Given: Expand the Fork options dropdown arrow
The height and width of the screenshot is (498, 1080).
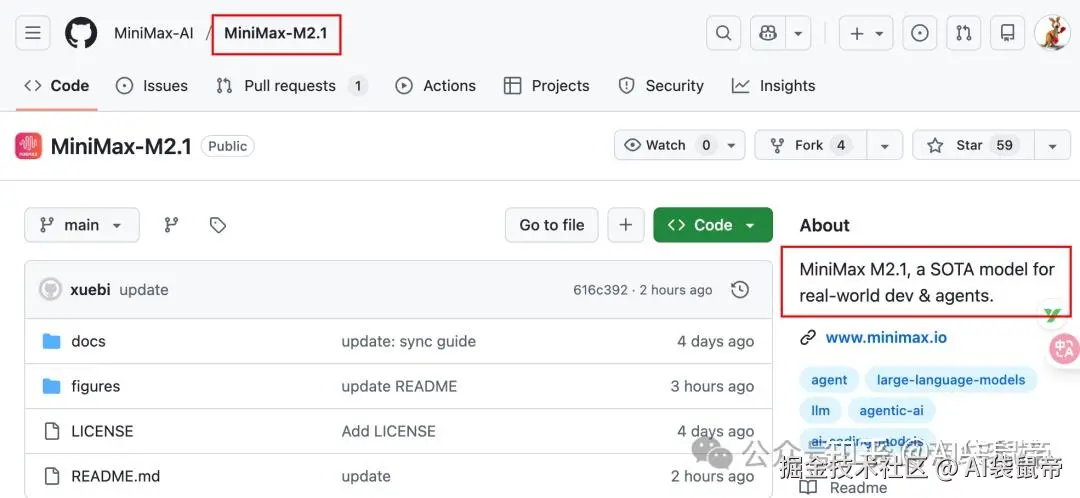Looking at the screenshot, I should pos(884,145).
